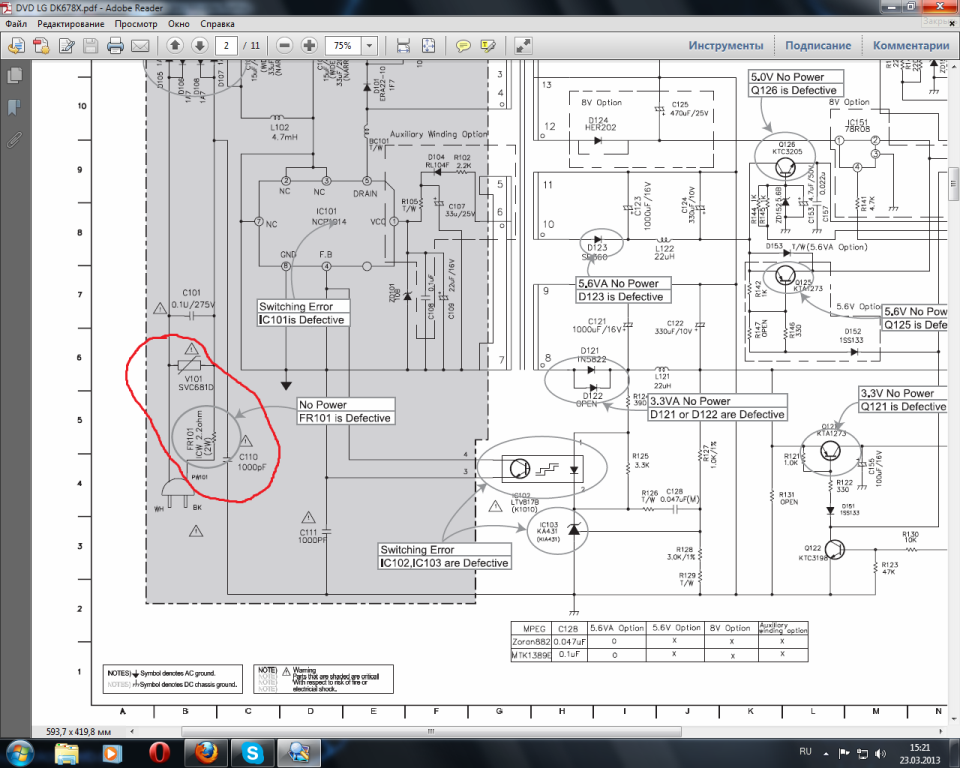The height and width of the screenshot is (768, 960).
Task: Open the zoom level dropdown
Action: [370, 46]
